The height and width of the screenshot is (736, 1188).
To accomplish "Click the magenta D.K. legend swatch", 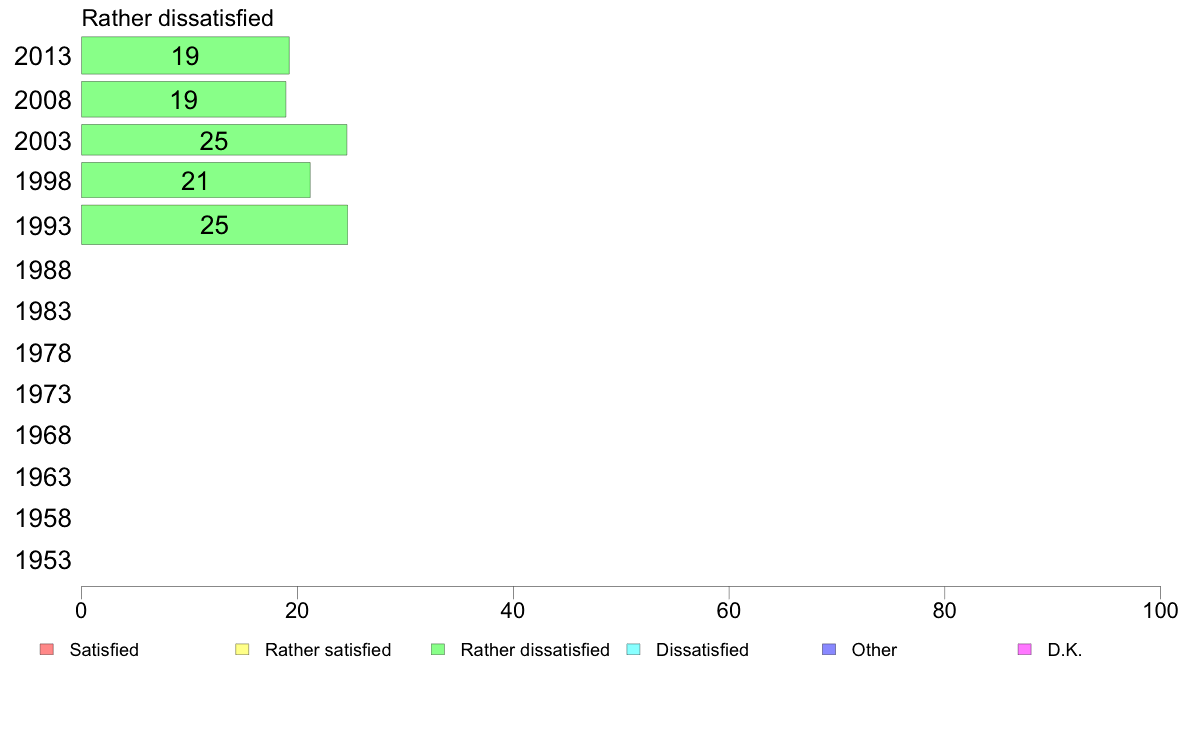I will (1024, 650).
